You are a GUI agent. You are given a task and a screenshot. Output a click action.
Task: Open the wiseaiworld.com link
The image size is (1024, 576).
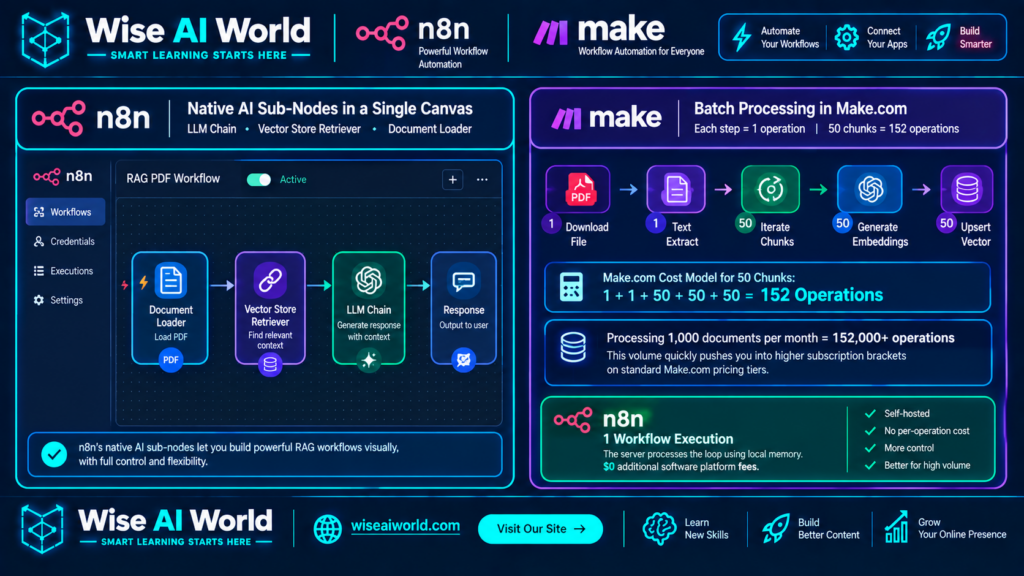pos(405,526)
